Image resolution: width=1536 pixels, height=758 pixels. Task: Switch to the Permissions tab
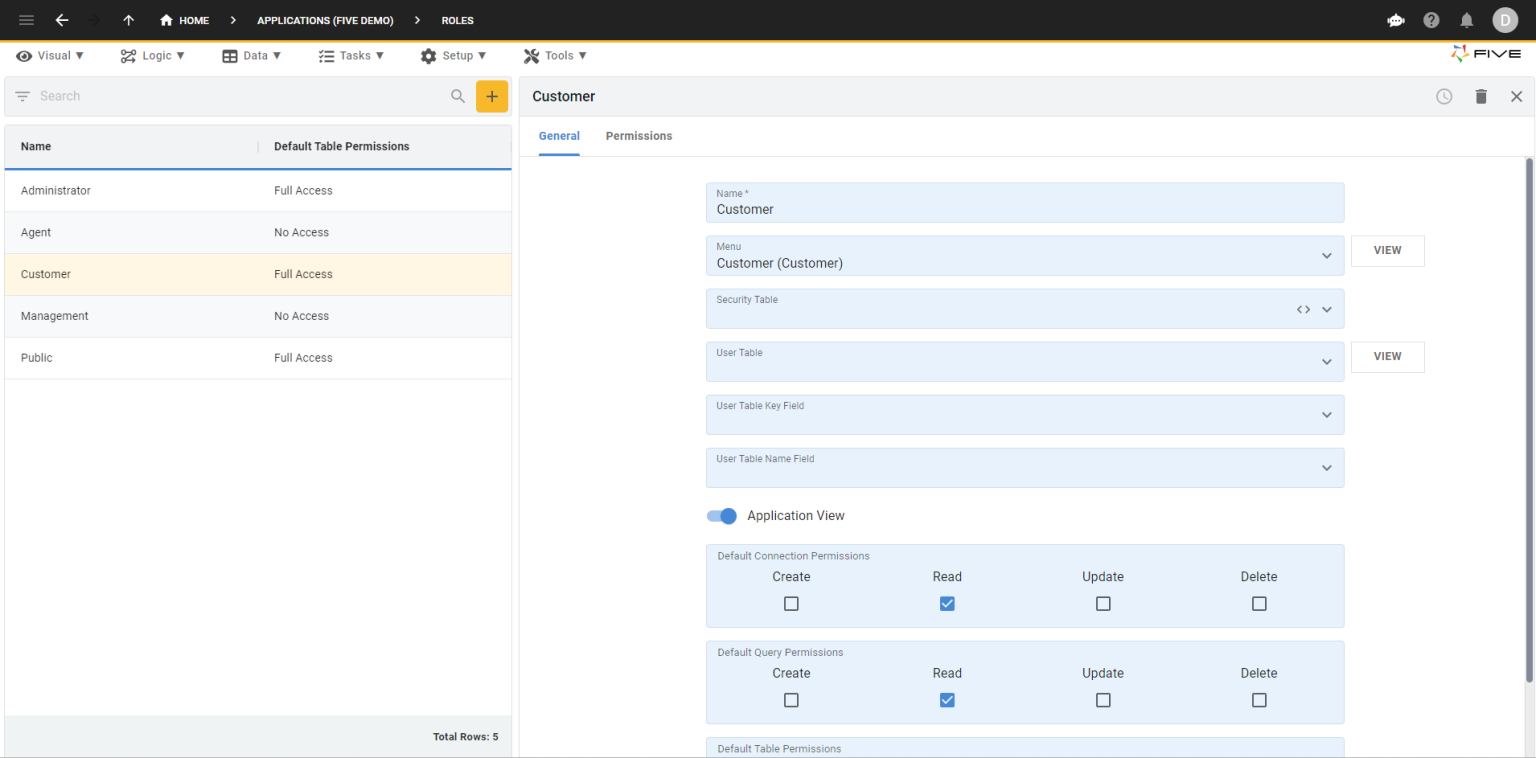pos(638,136)
